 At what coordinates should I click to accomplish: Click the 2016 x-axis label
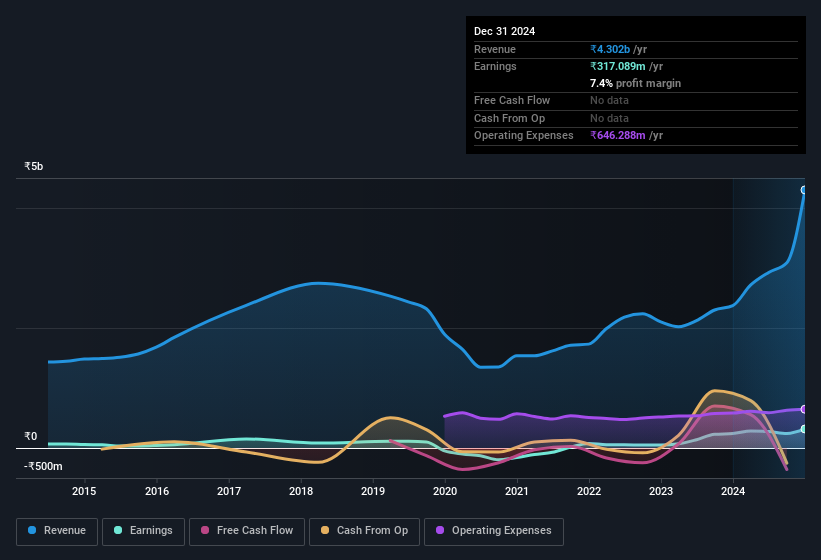(x=157, y=491)
